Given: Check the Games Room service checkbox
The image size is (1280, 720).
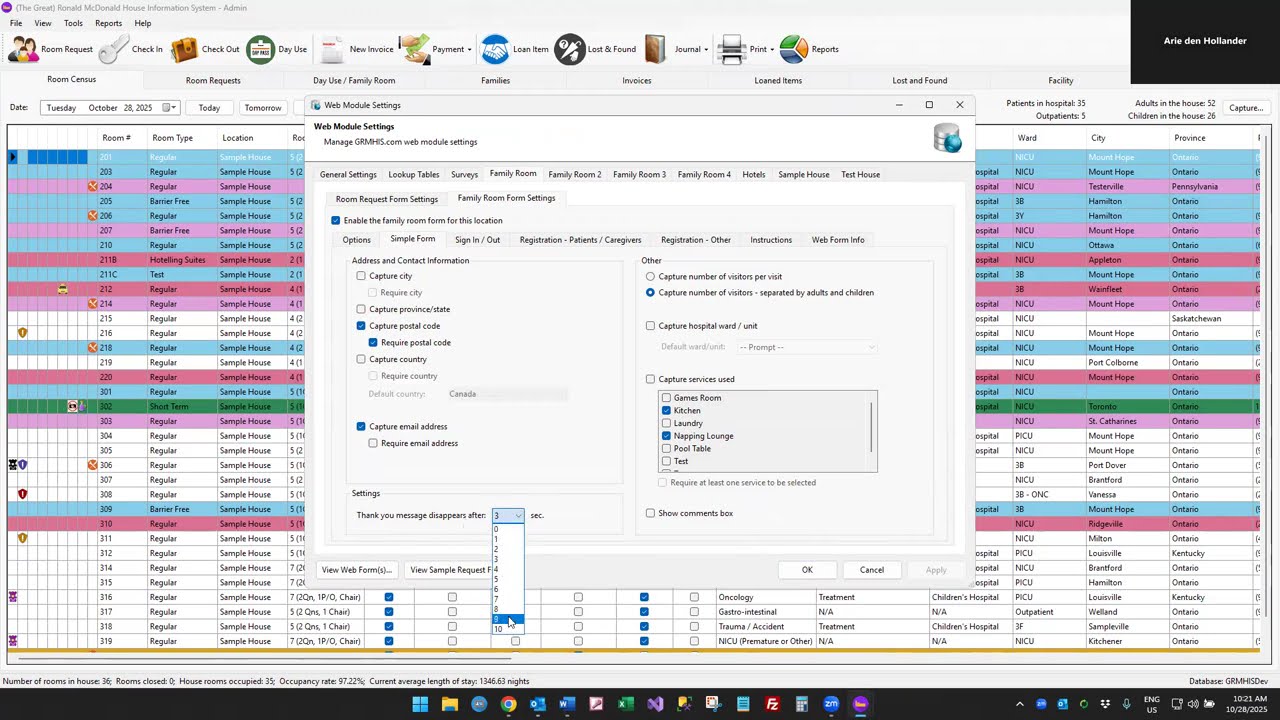Looking at the screenshot, I should click(667, 398).
